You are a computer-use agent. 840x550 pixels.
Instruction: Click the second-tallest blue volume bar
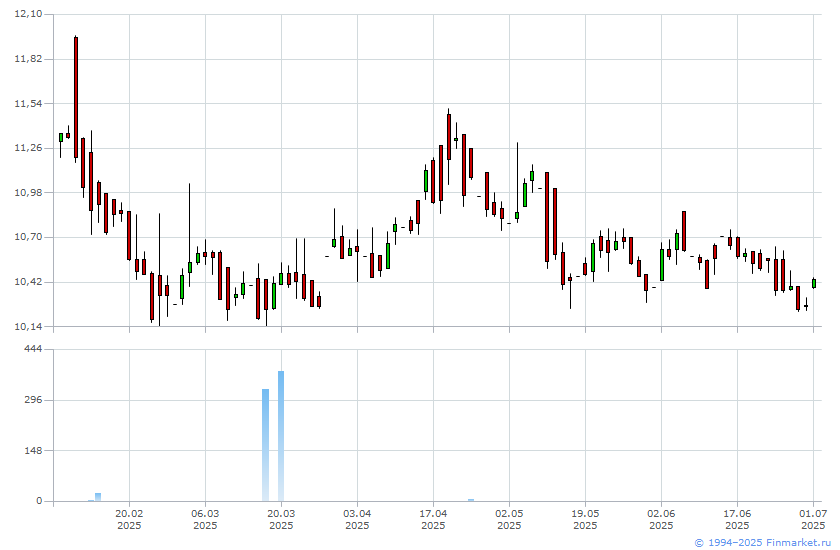[265, 445]
